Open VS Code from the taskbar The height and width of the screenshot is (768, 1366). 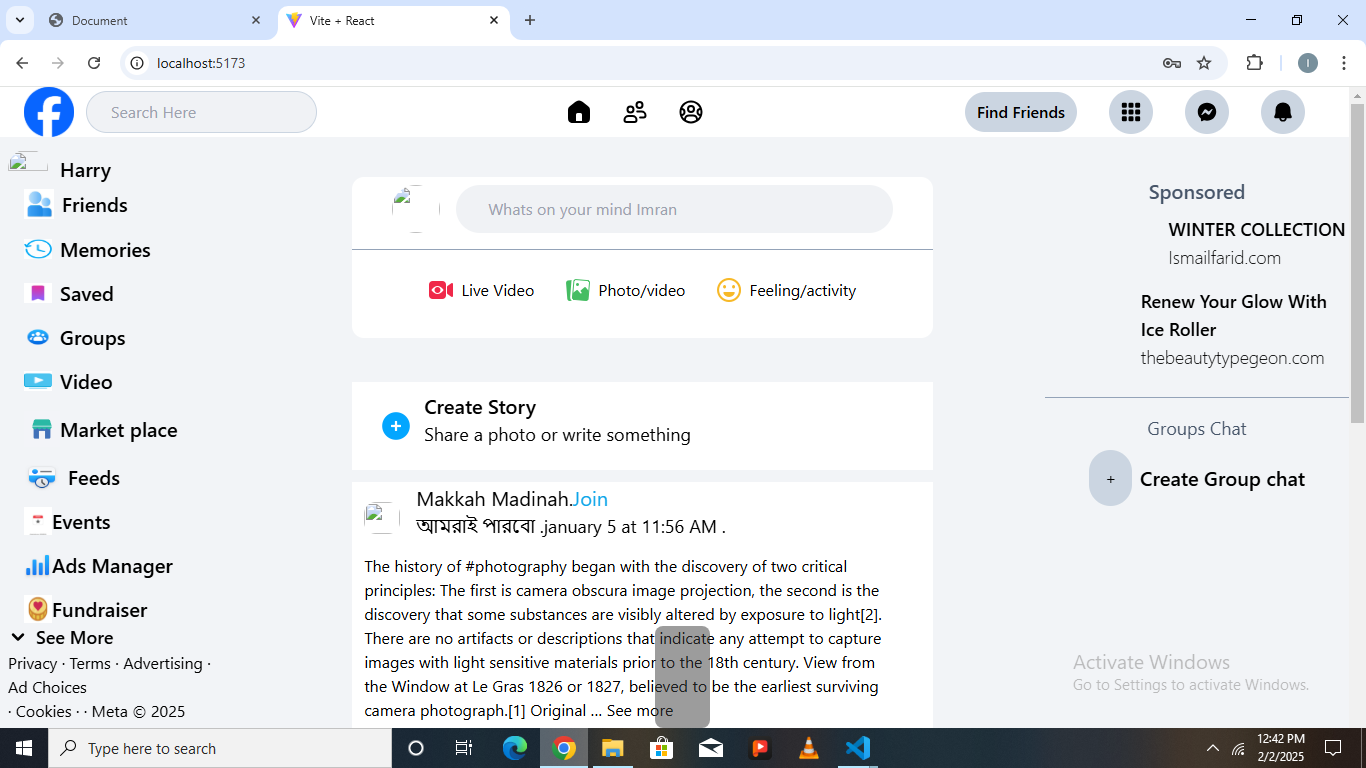click(858, 748)
